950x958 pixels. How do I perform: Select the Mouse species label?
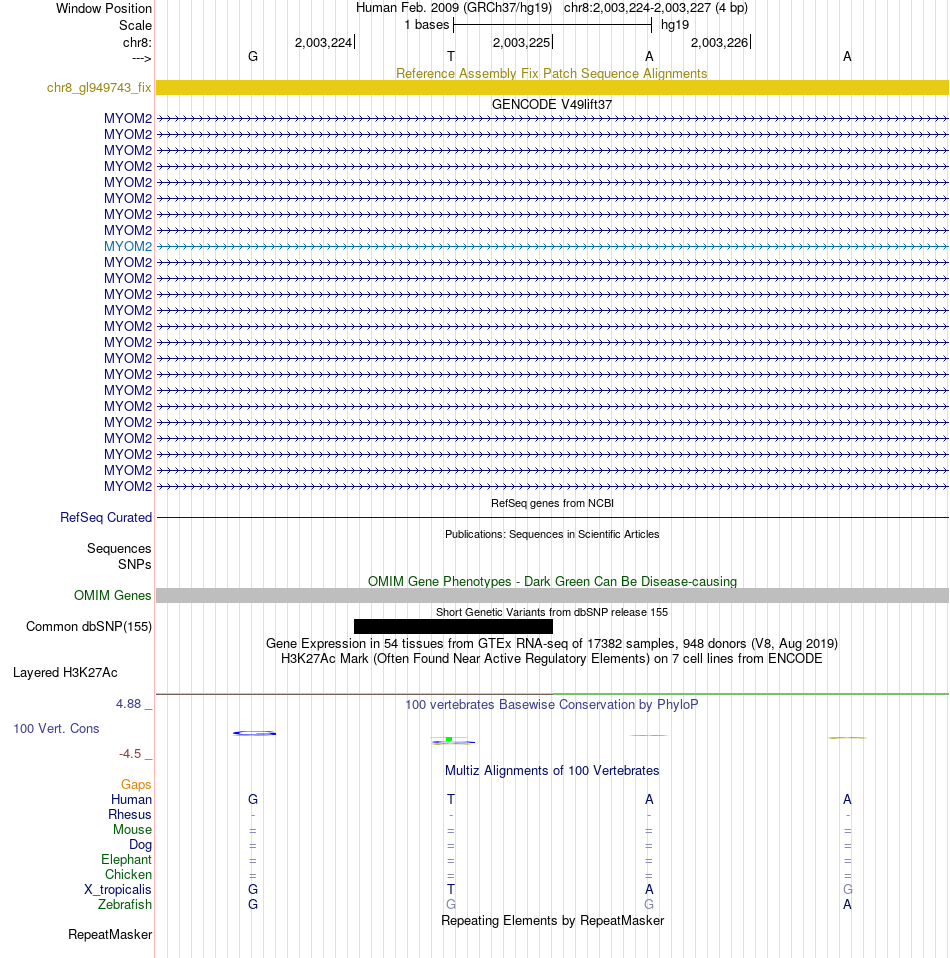pyautogui.click(x=132, y=829)
